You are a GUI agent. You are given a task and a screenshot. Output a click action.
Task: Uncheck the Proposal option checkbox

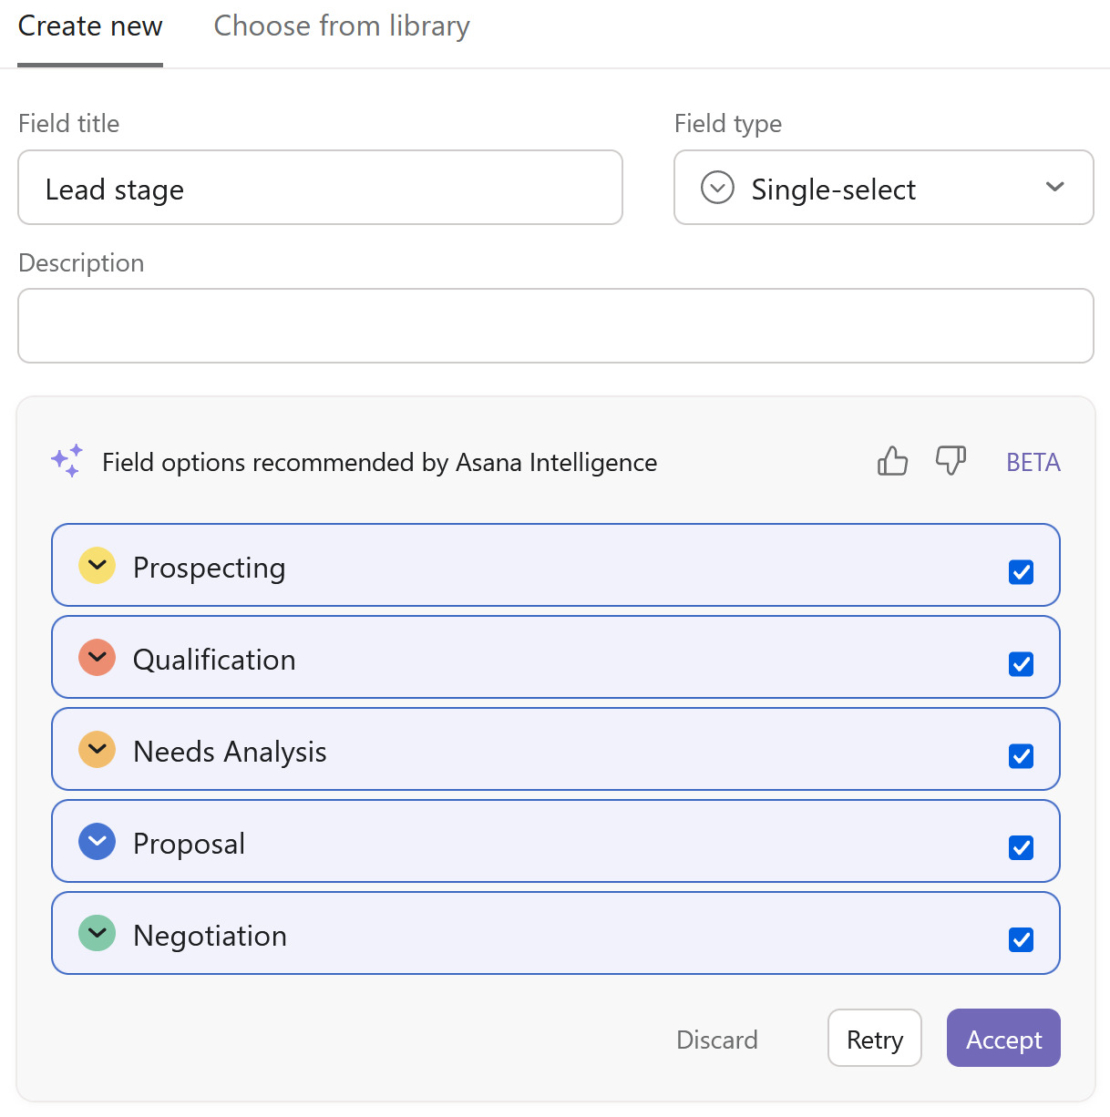click(1021, 847)
